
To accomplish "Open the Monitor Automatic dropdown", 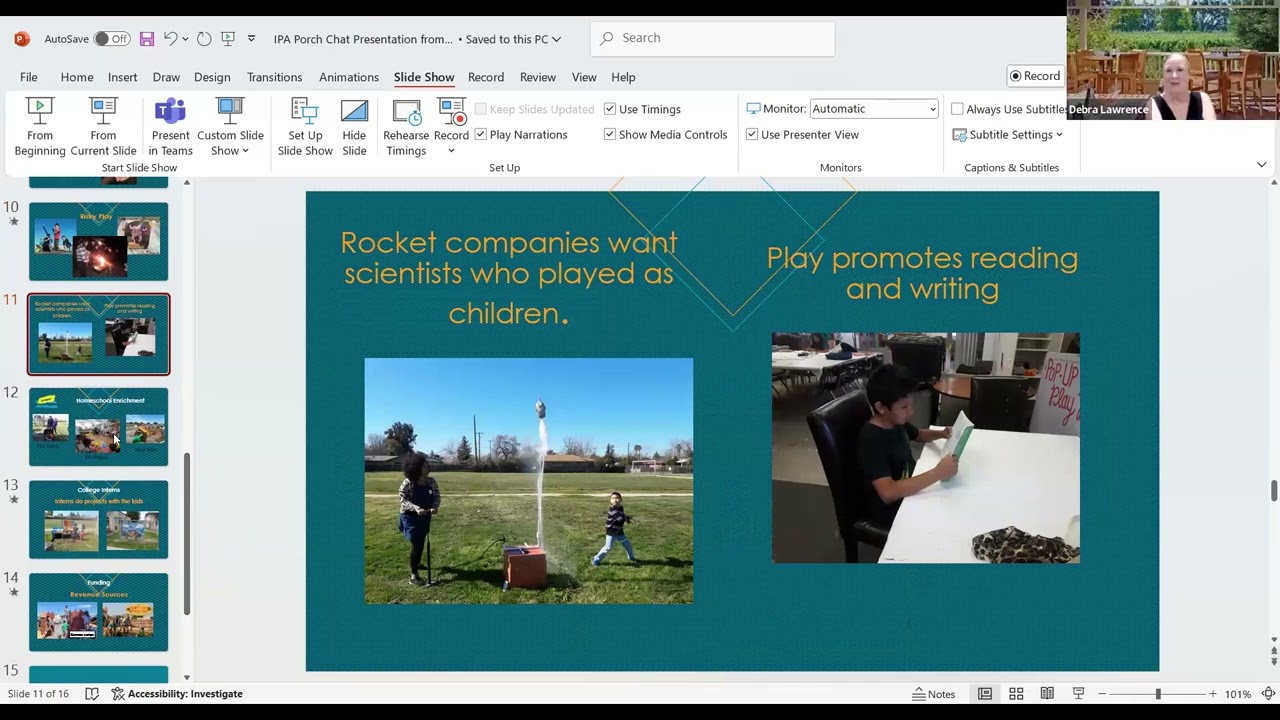I will coord(873,109).
